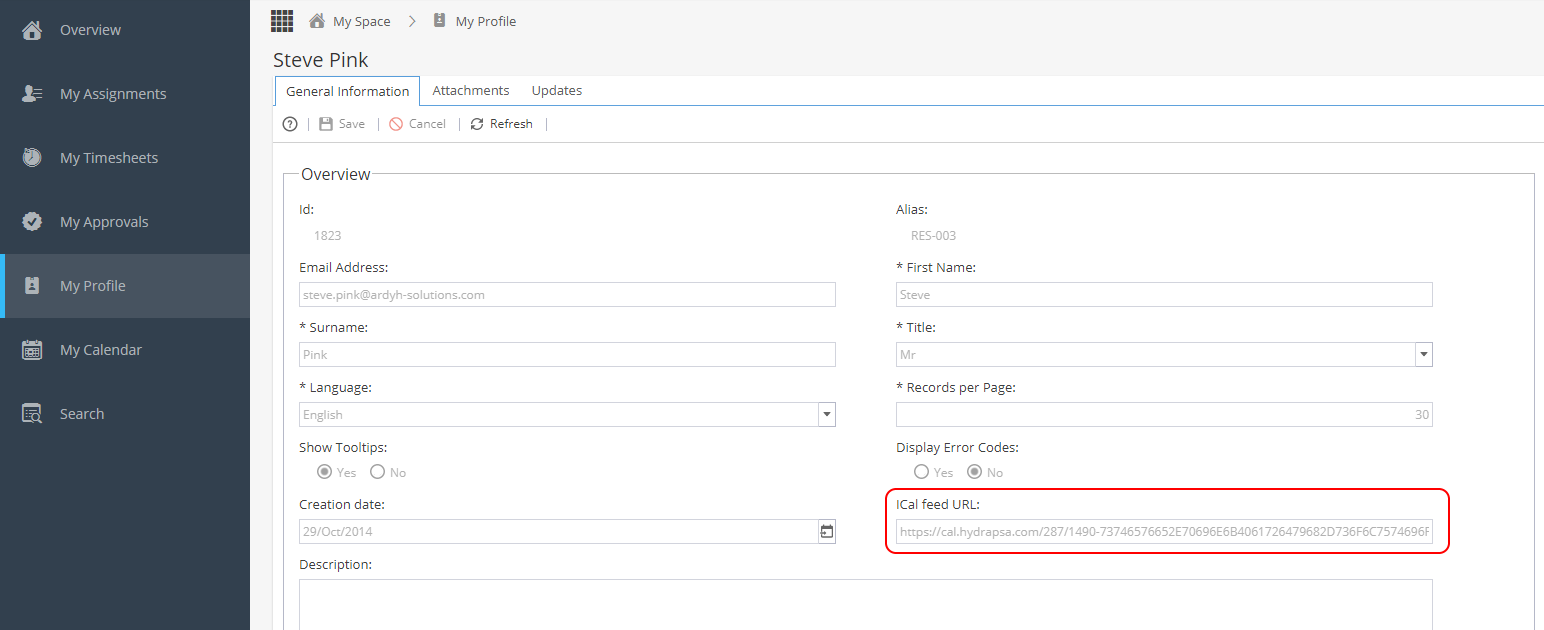Set Show Tooltips to No
Screen dimensions: 1544x630
pyautogui.click(x=376, y=471)
